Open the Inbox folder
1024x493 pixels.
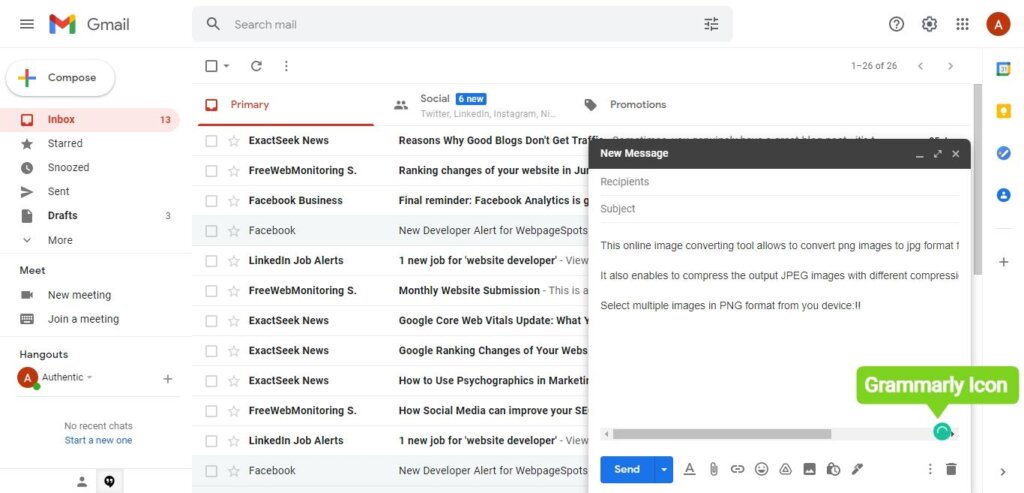point(90,119)
